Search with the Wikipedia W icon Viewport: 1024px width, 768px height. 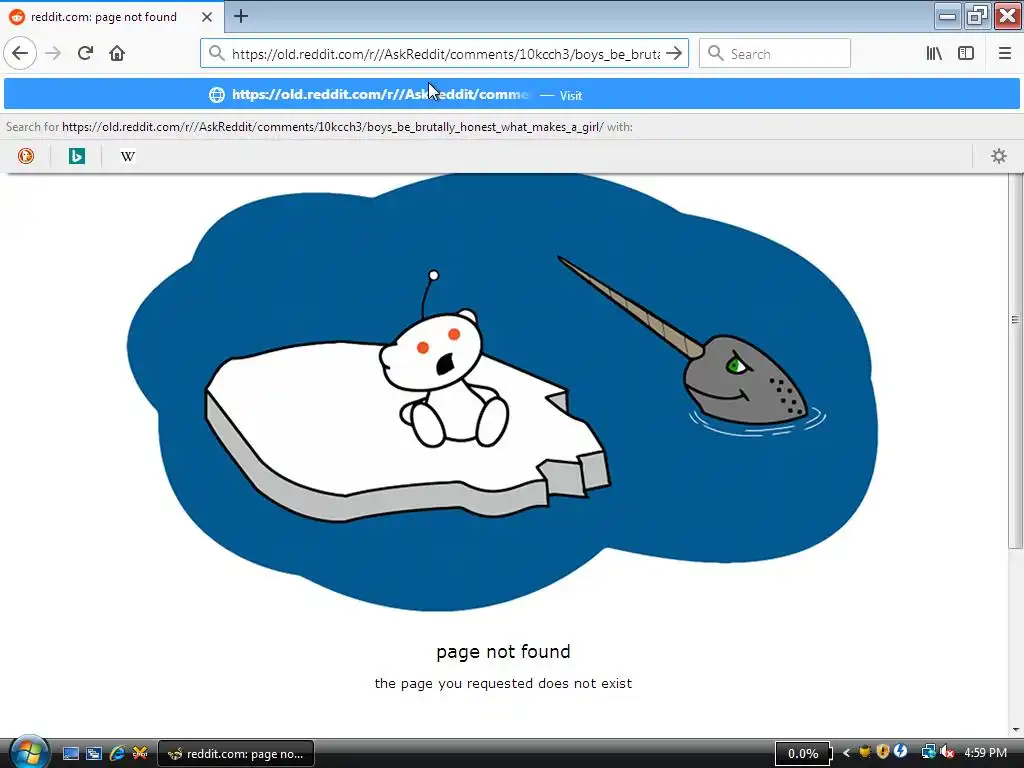[128, 156]
